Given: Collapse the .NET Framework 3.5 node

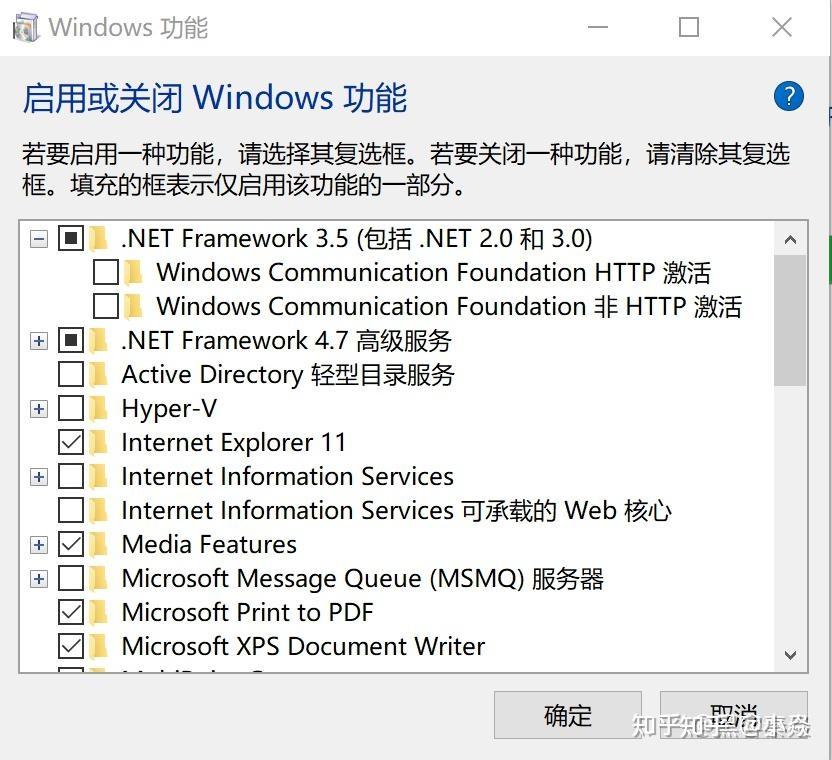Looking at the screenshot, I should coord(38,239).
